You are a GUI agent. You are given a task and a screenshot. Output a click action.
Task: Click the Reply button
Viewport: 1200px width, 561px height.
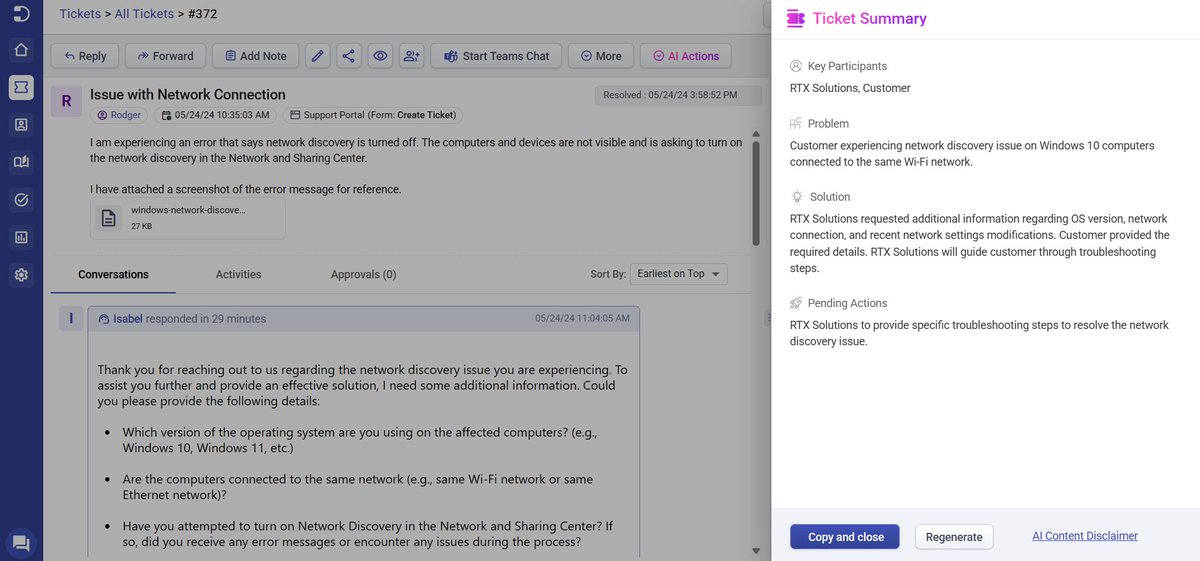[85, 56]
